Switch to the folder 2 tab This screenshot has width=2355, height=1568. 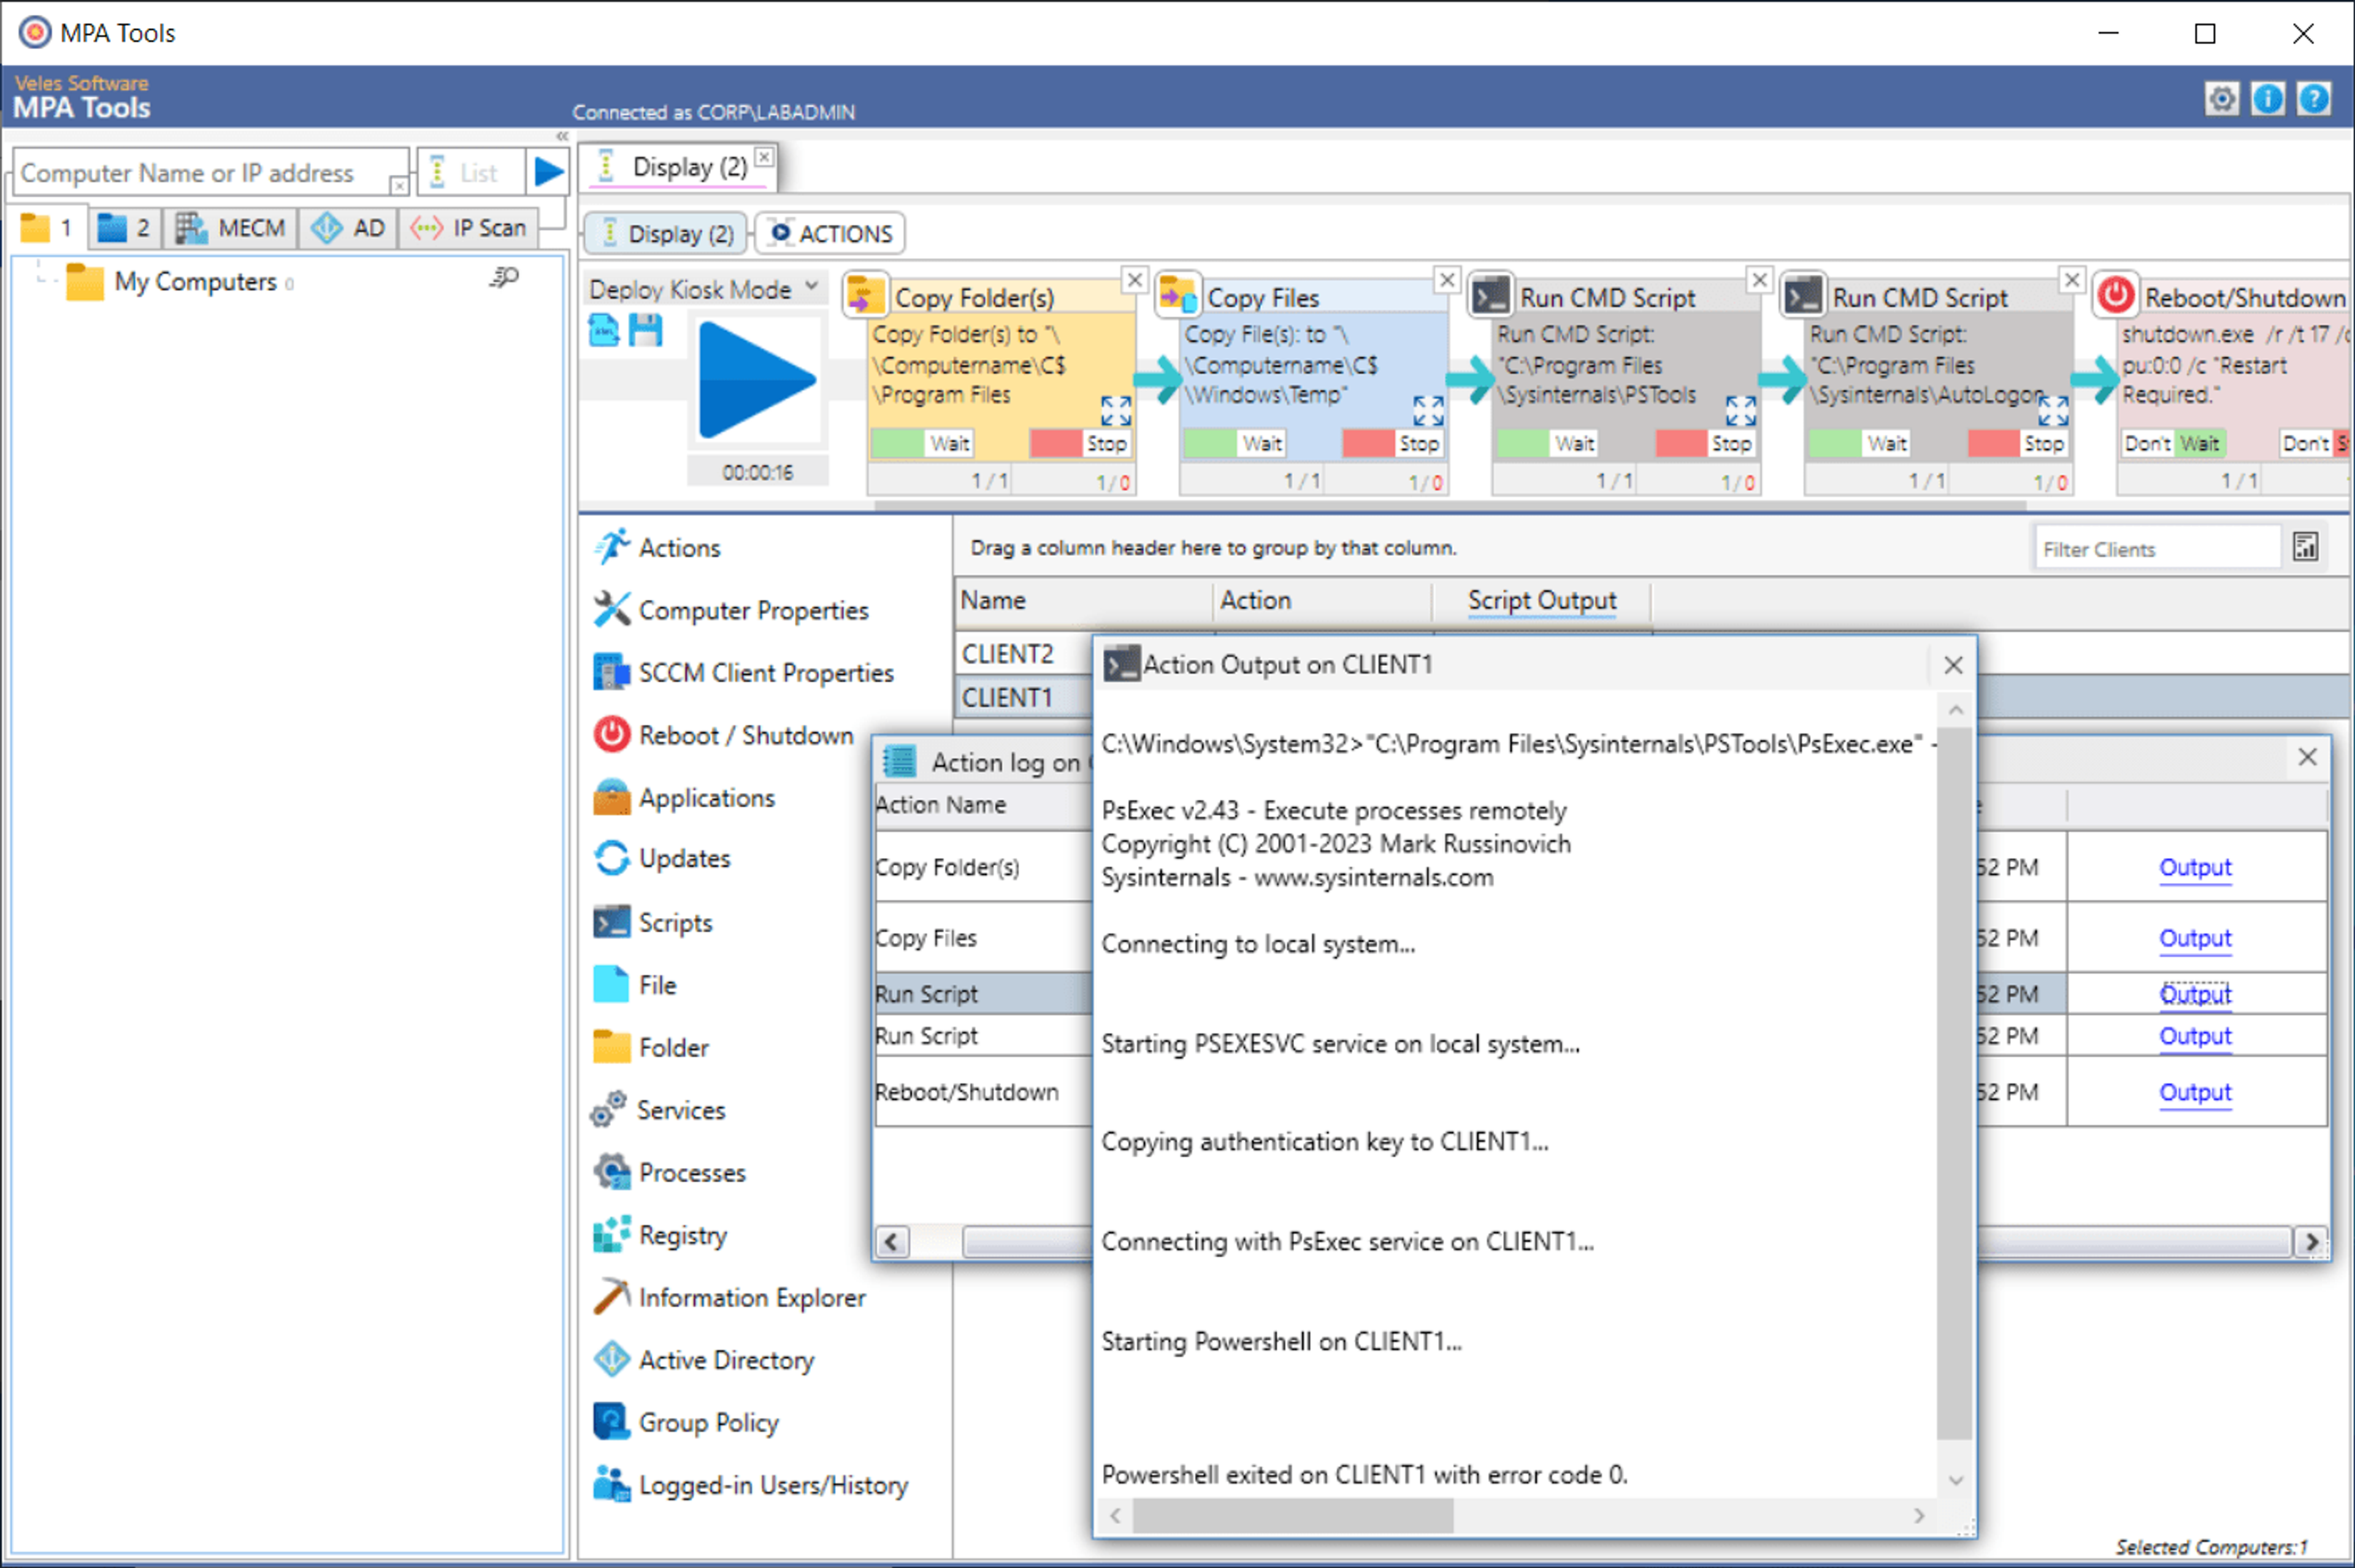[125, 228]
